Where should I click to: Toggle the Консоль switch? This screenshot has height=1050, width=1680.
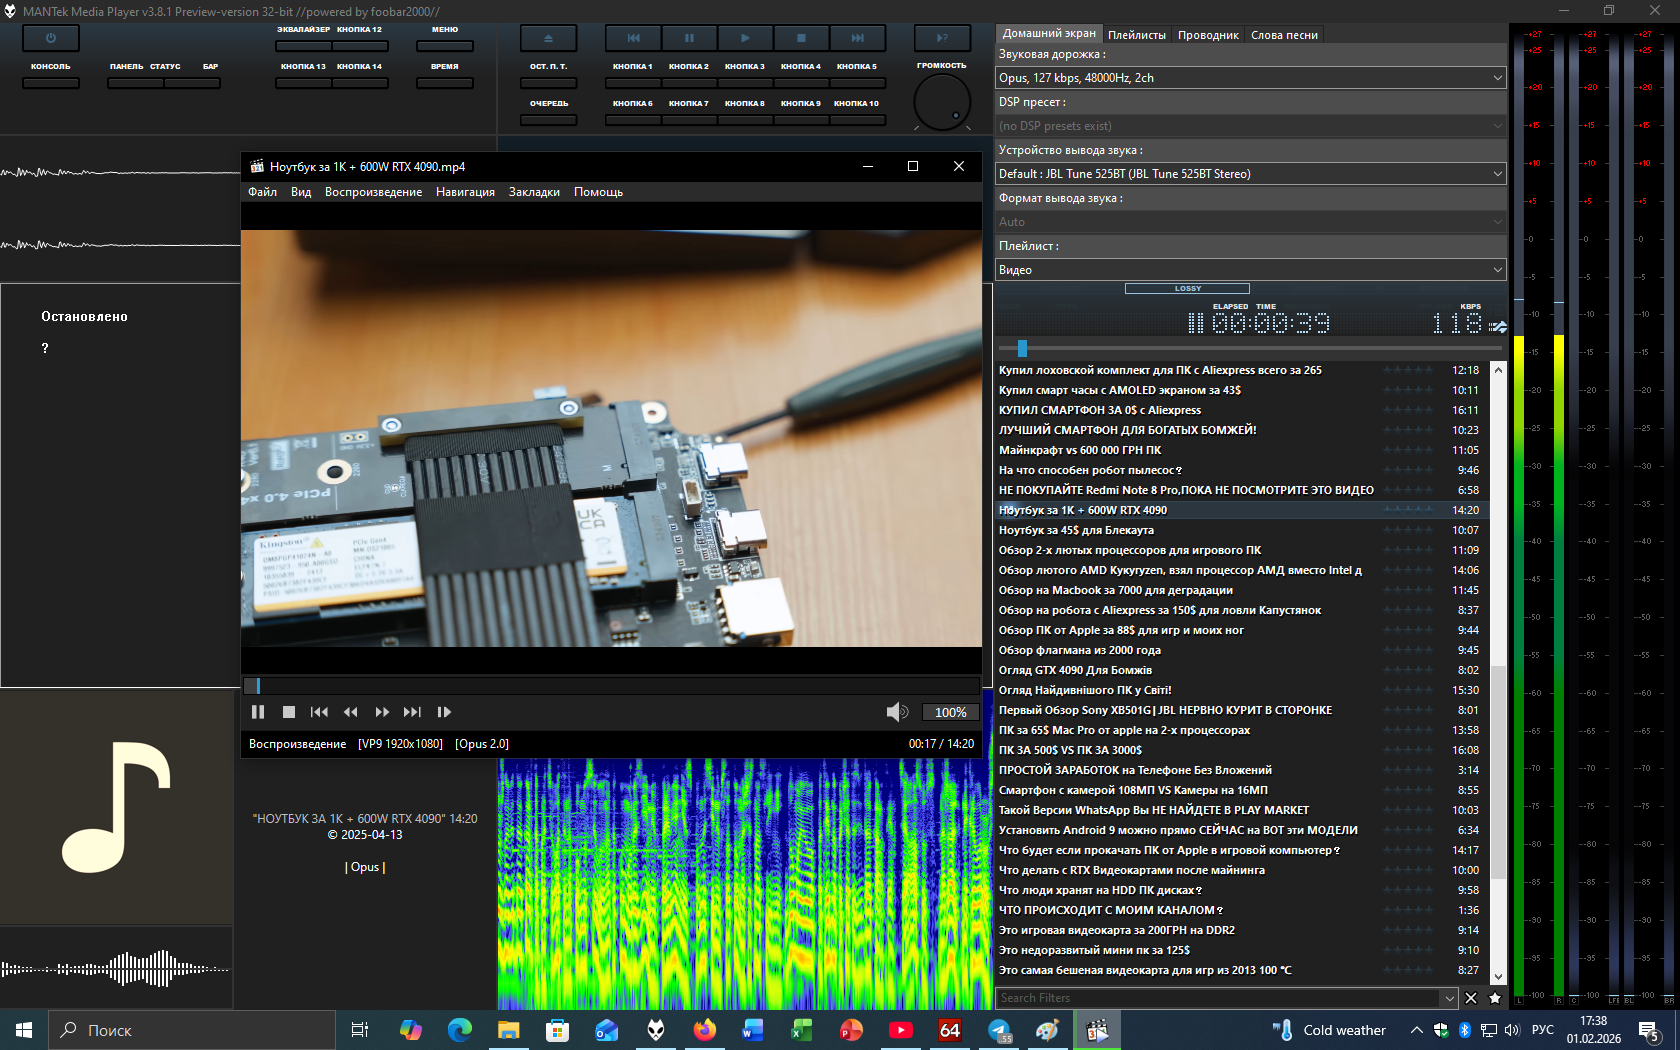(x=50, y=83)
